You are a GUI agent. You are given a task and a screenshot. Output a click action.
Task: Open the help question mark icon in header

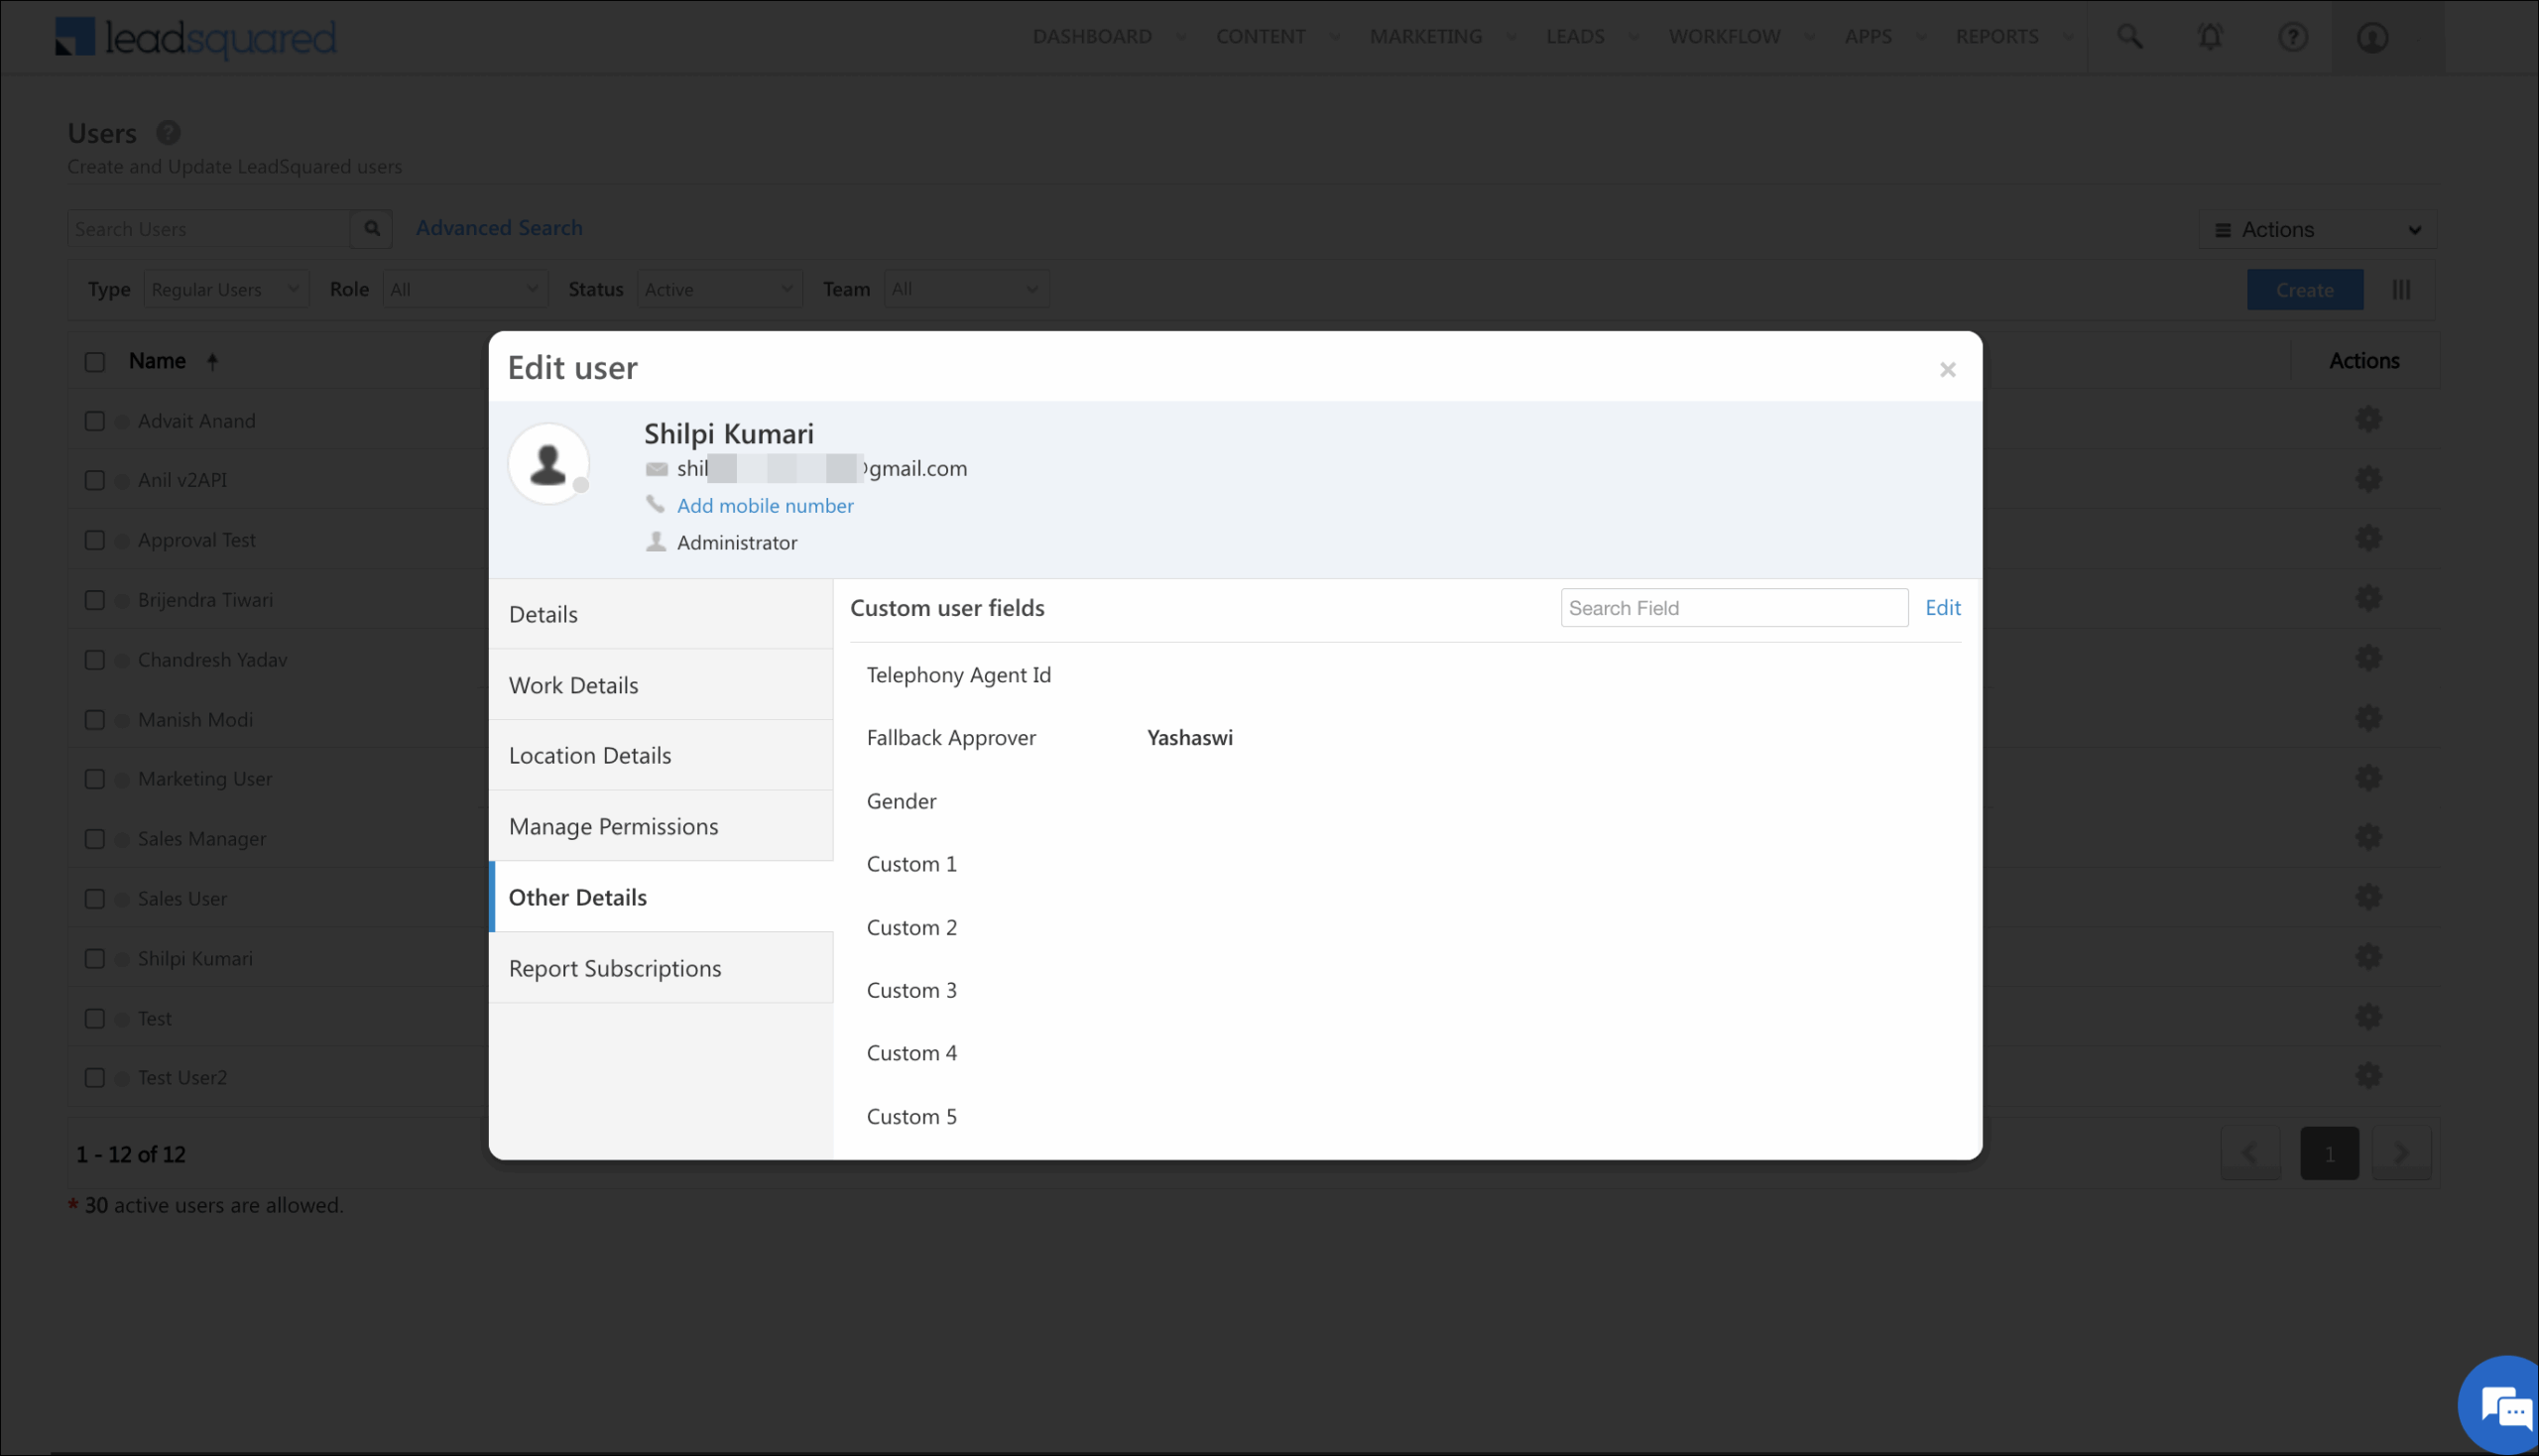tap(2292, 37)
